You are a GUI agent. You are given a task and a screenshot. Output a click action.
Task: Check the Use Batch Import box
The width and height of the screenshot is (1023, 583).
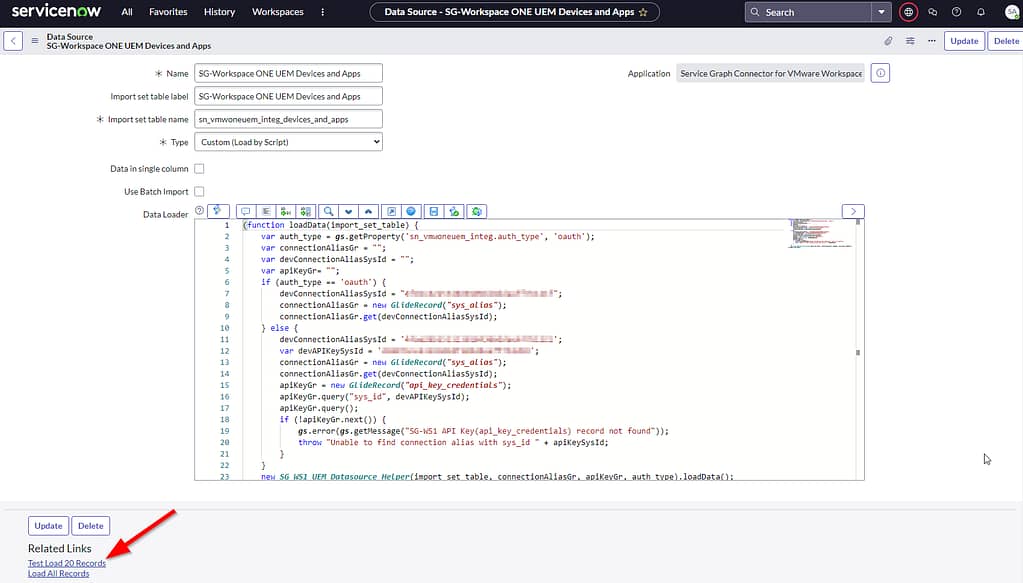199,191
